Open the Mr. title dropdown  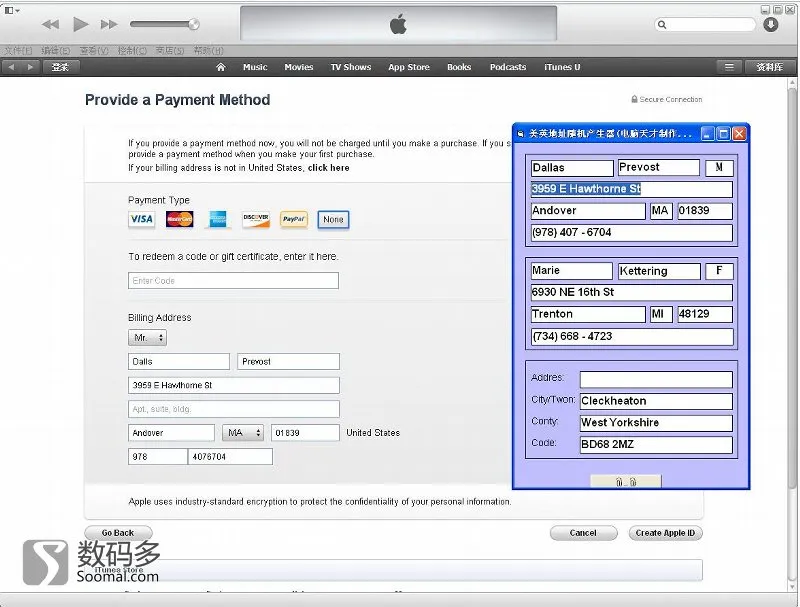147,338
